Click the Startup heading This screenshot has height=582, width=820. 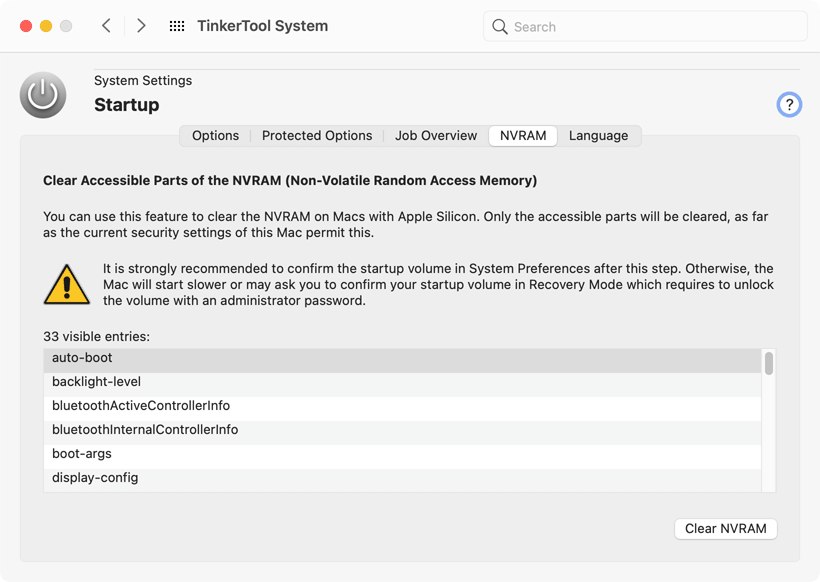127,105
